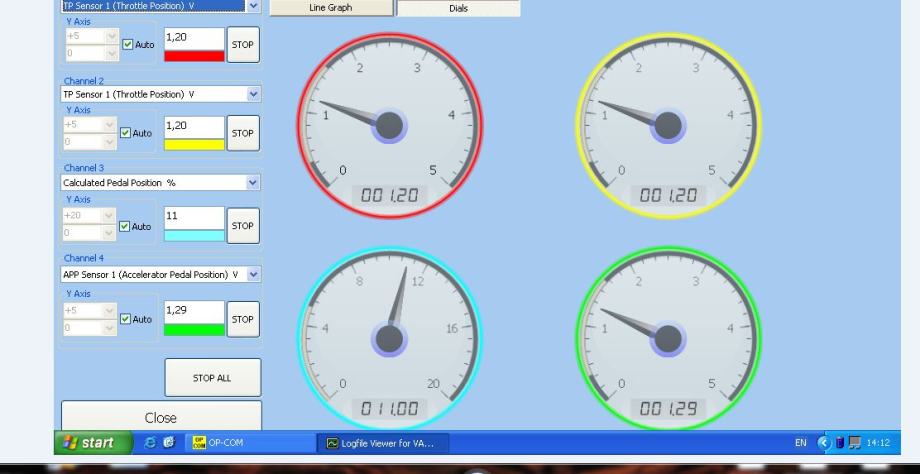The image size is (920, 474).
Task: Open Channel 2 Y Axis 0 minimum dropdown
Action: [110, 141]
